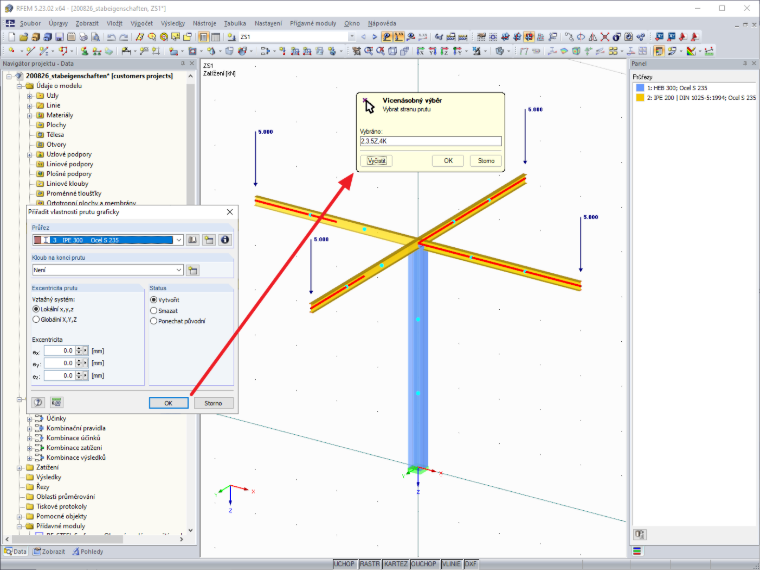Toggle the project navigator panel icon
The width and height of the screenshot is (760, 570).
tap(203, 37)
